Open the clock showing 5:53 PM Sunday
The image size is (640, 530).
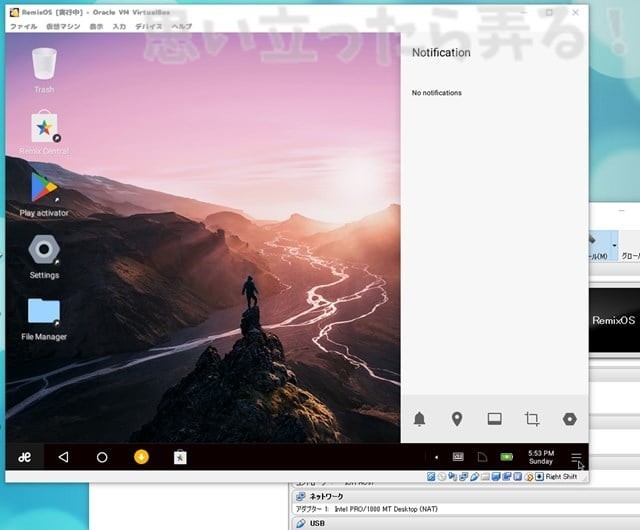pos(541,457)
